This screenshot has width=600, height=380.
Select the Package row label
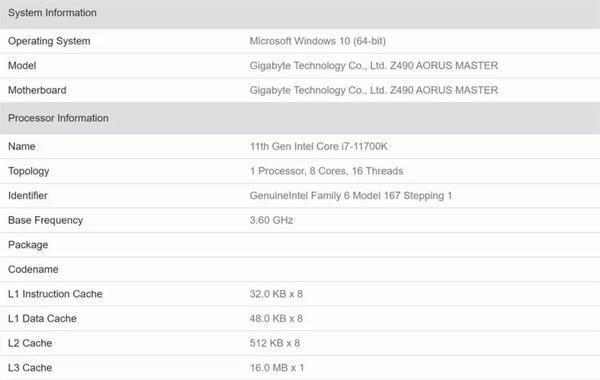(28, 245)
